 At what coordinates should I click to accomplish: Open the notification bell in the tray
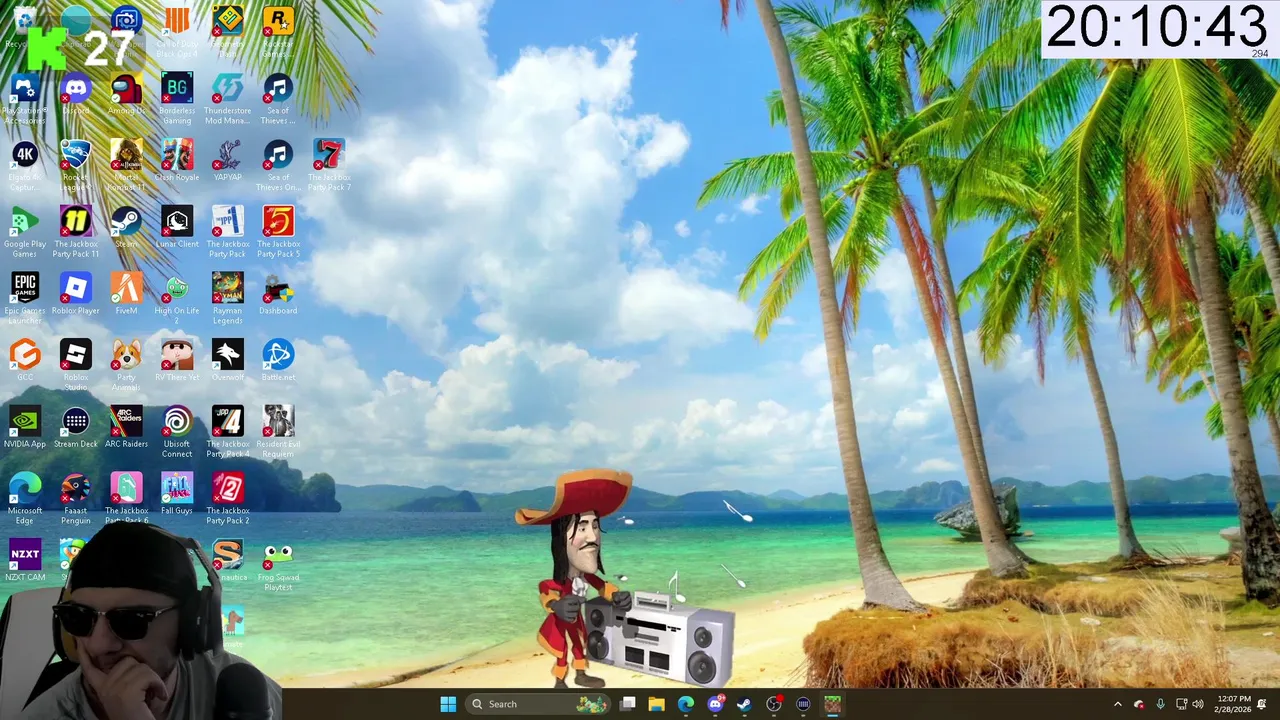click(x=1263, y=704)
